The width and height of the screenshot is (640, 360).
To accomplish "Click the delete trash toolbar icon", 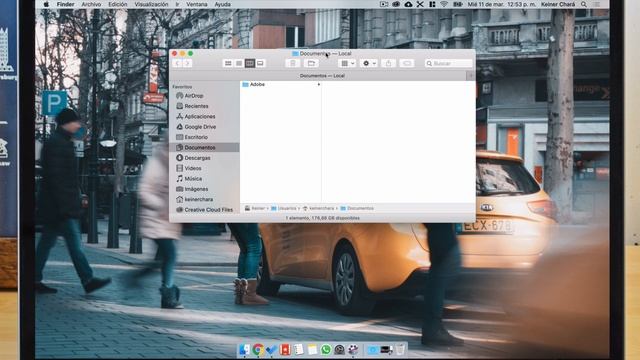I will pyautogui.click(x=293, y=63).
